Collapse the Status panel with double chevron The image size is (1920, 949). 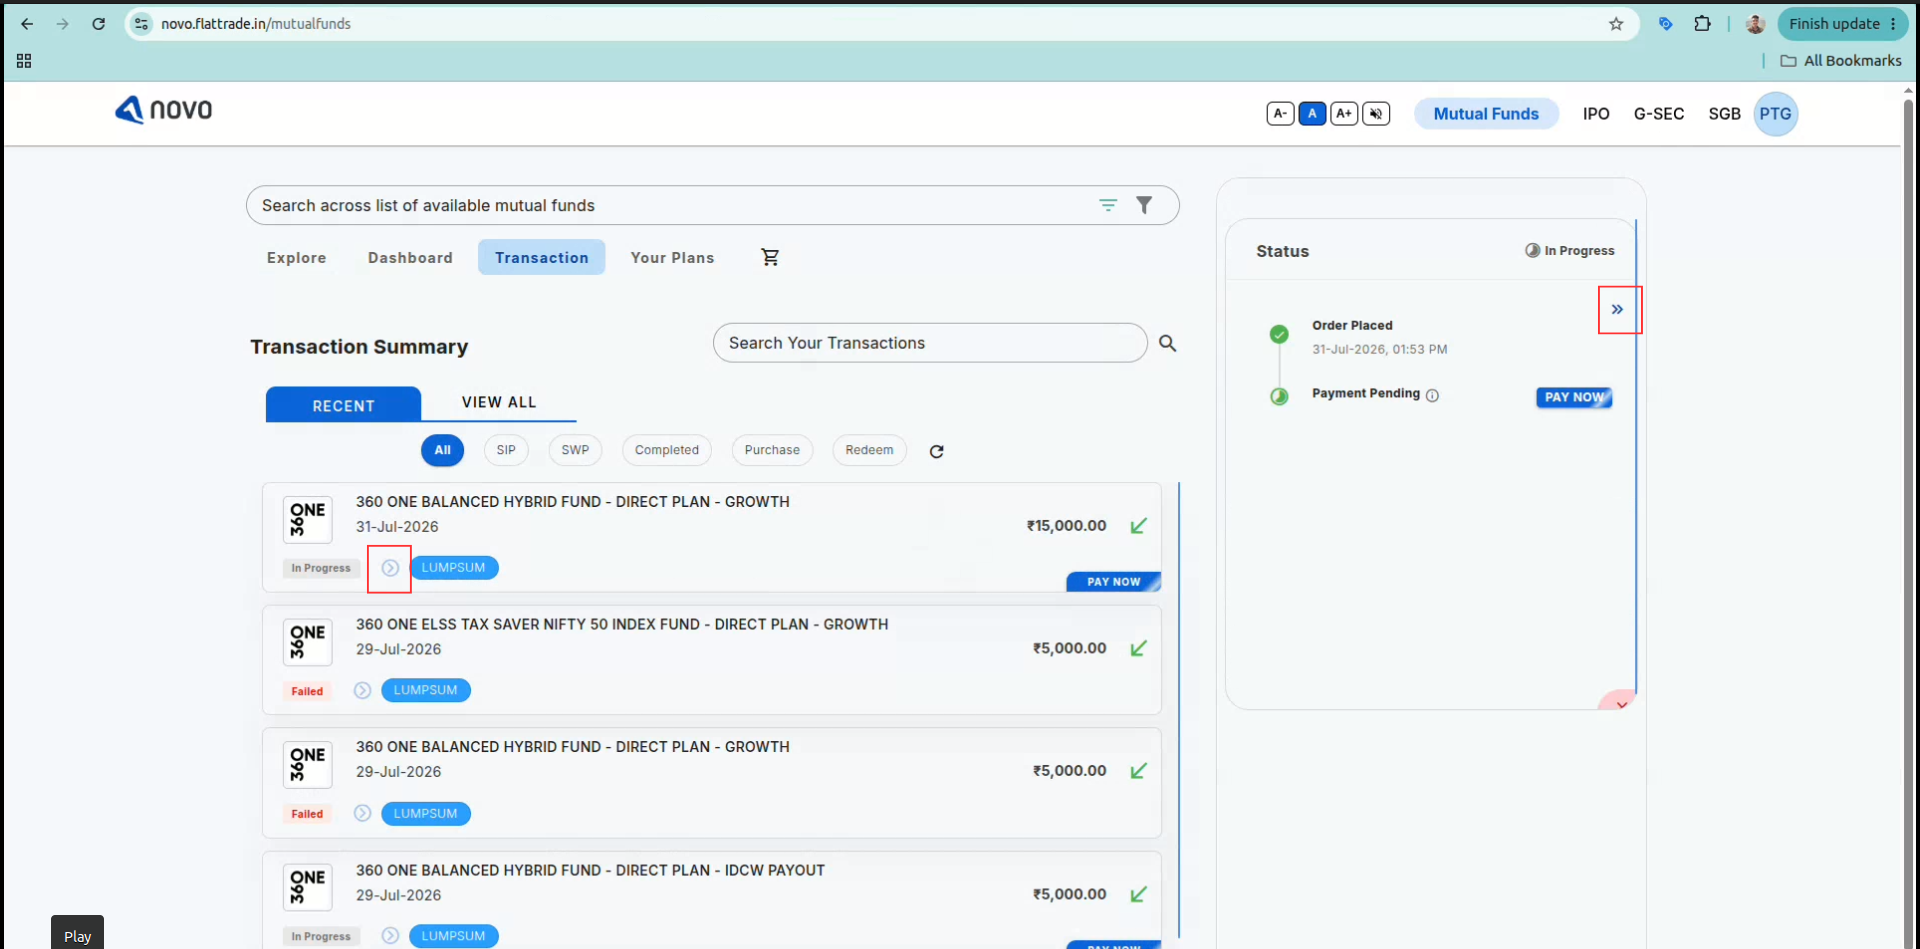1617,309
